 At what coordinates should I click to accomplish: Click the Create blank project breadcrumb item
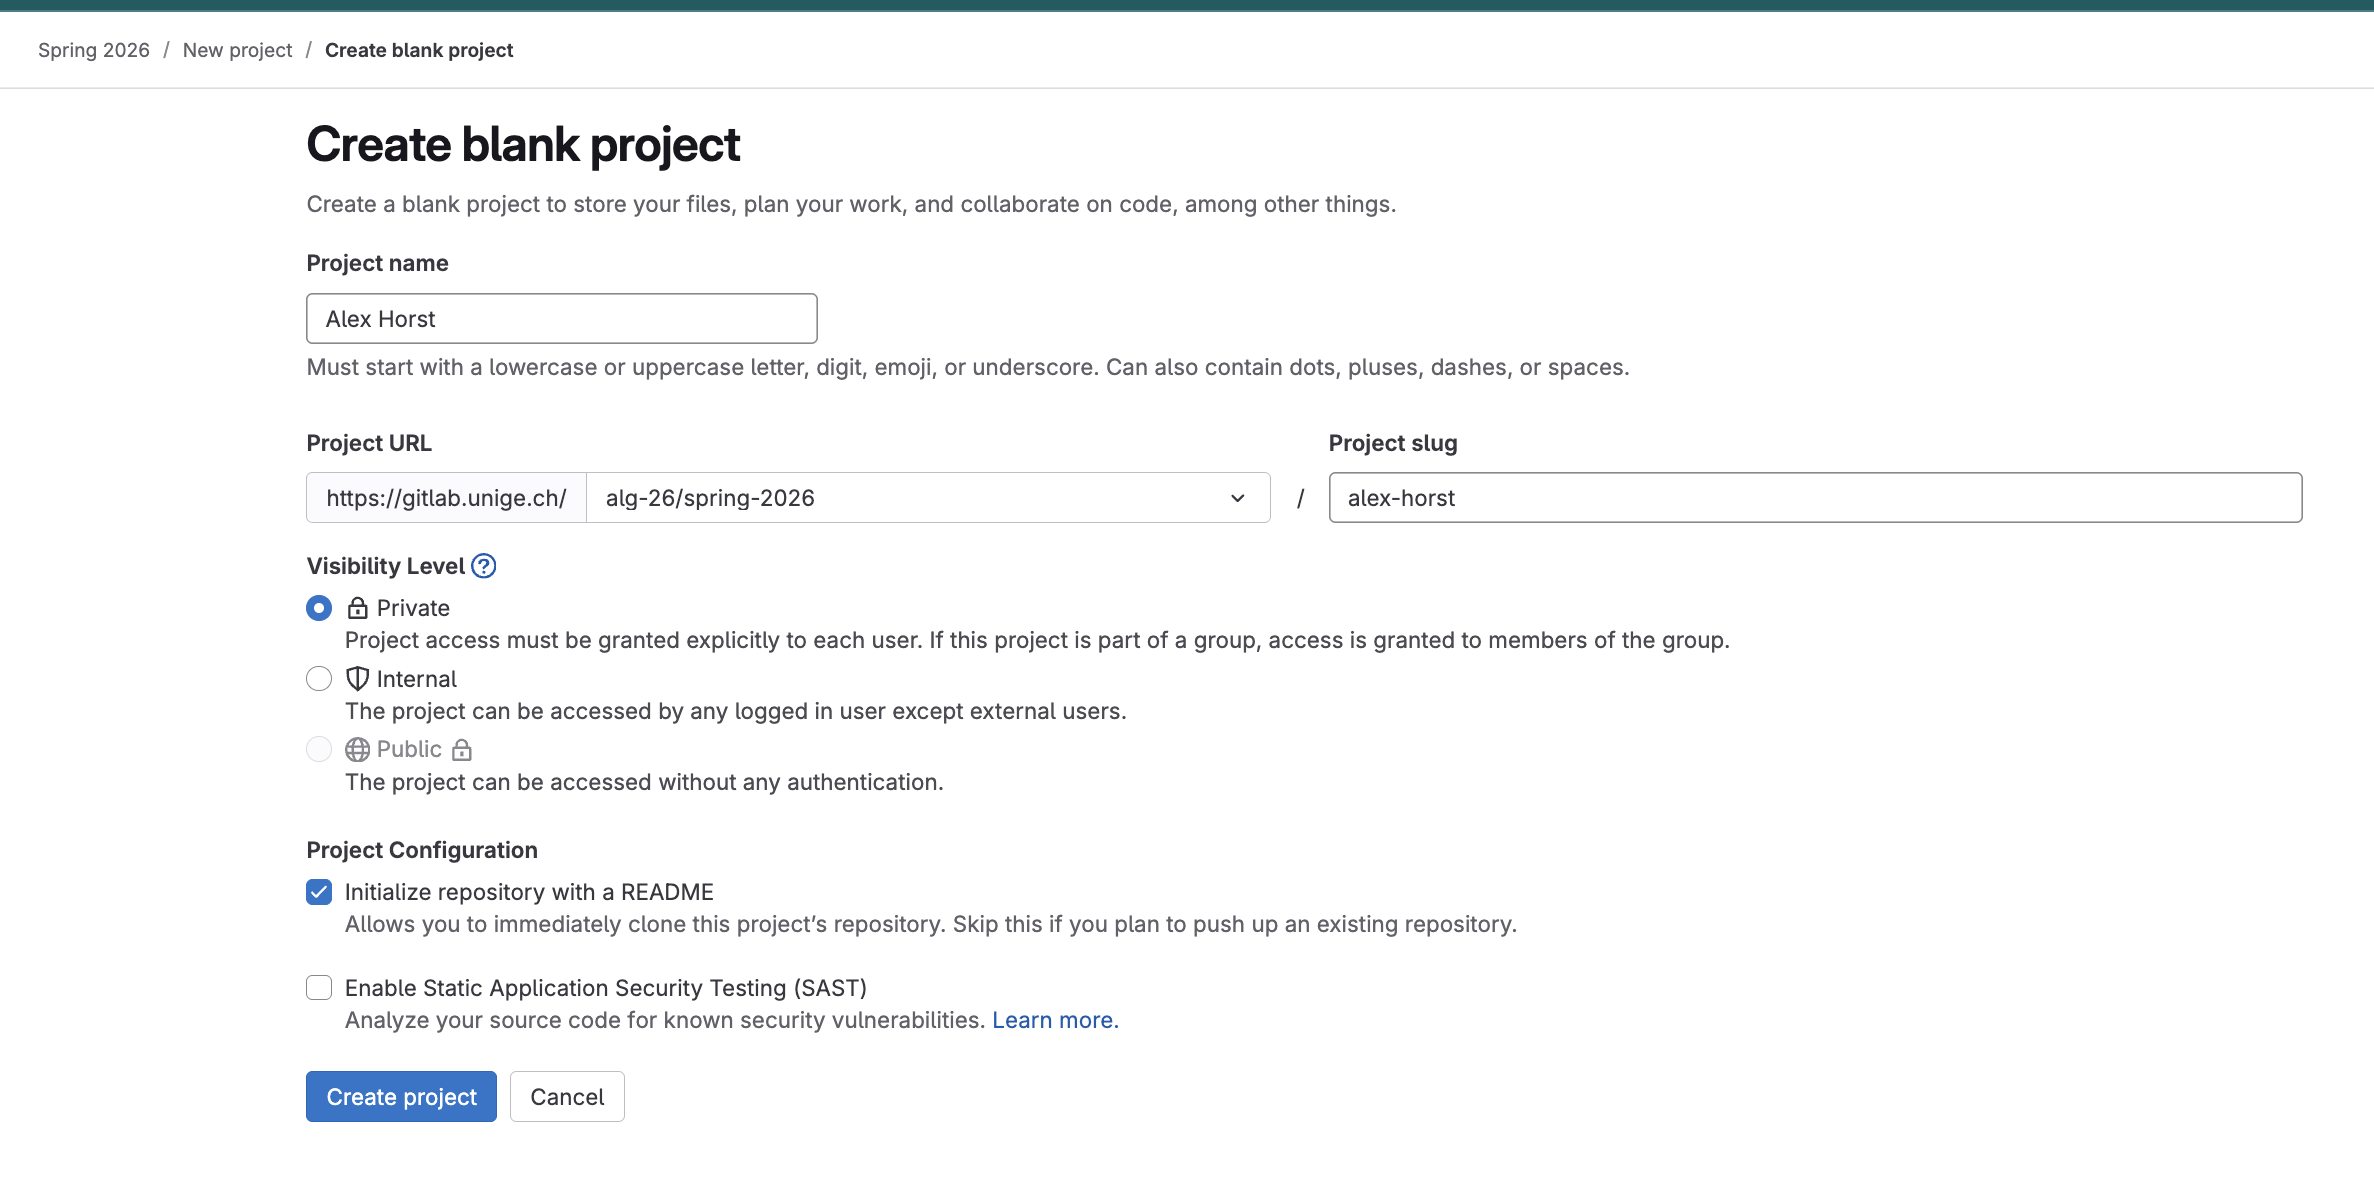[419, 49]
